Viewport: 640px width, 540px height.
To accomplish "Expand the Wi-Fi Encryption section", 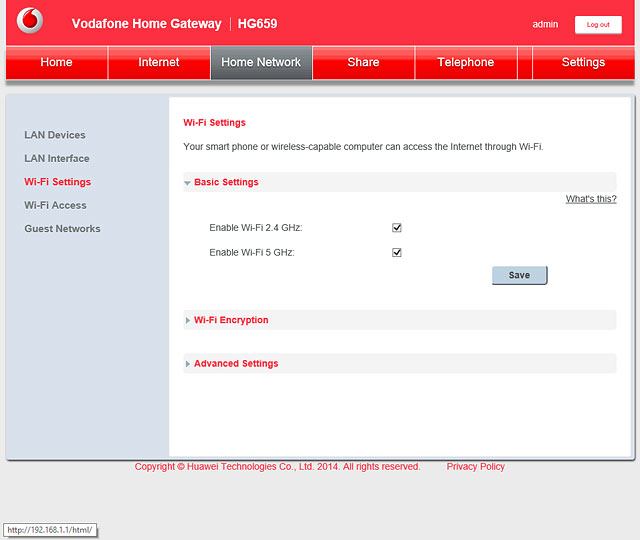I will point(400,320).
